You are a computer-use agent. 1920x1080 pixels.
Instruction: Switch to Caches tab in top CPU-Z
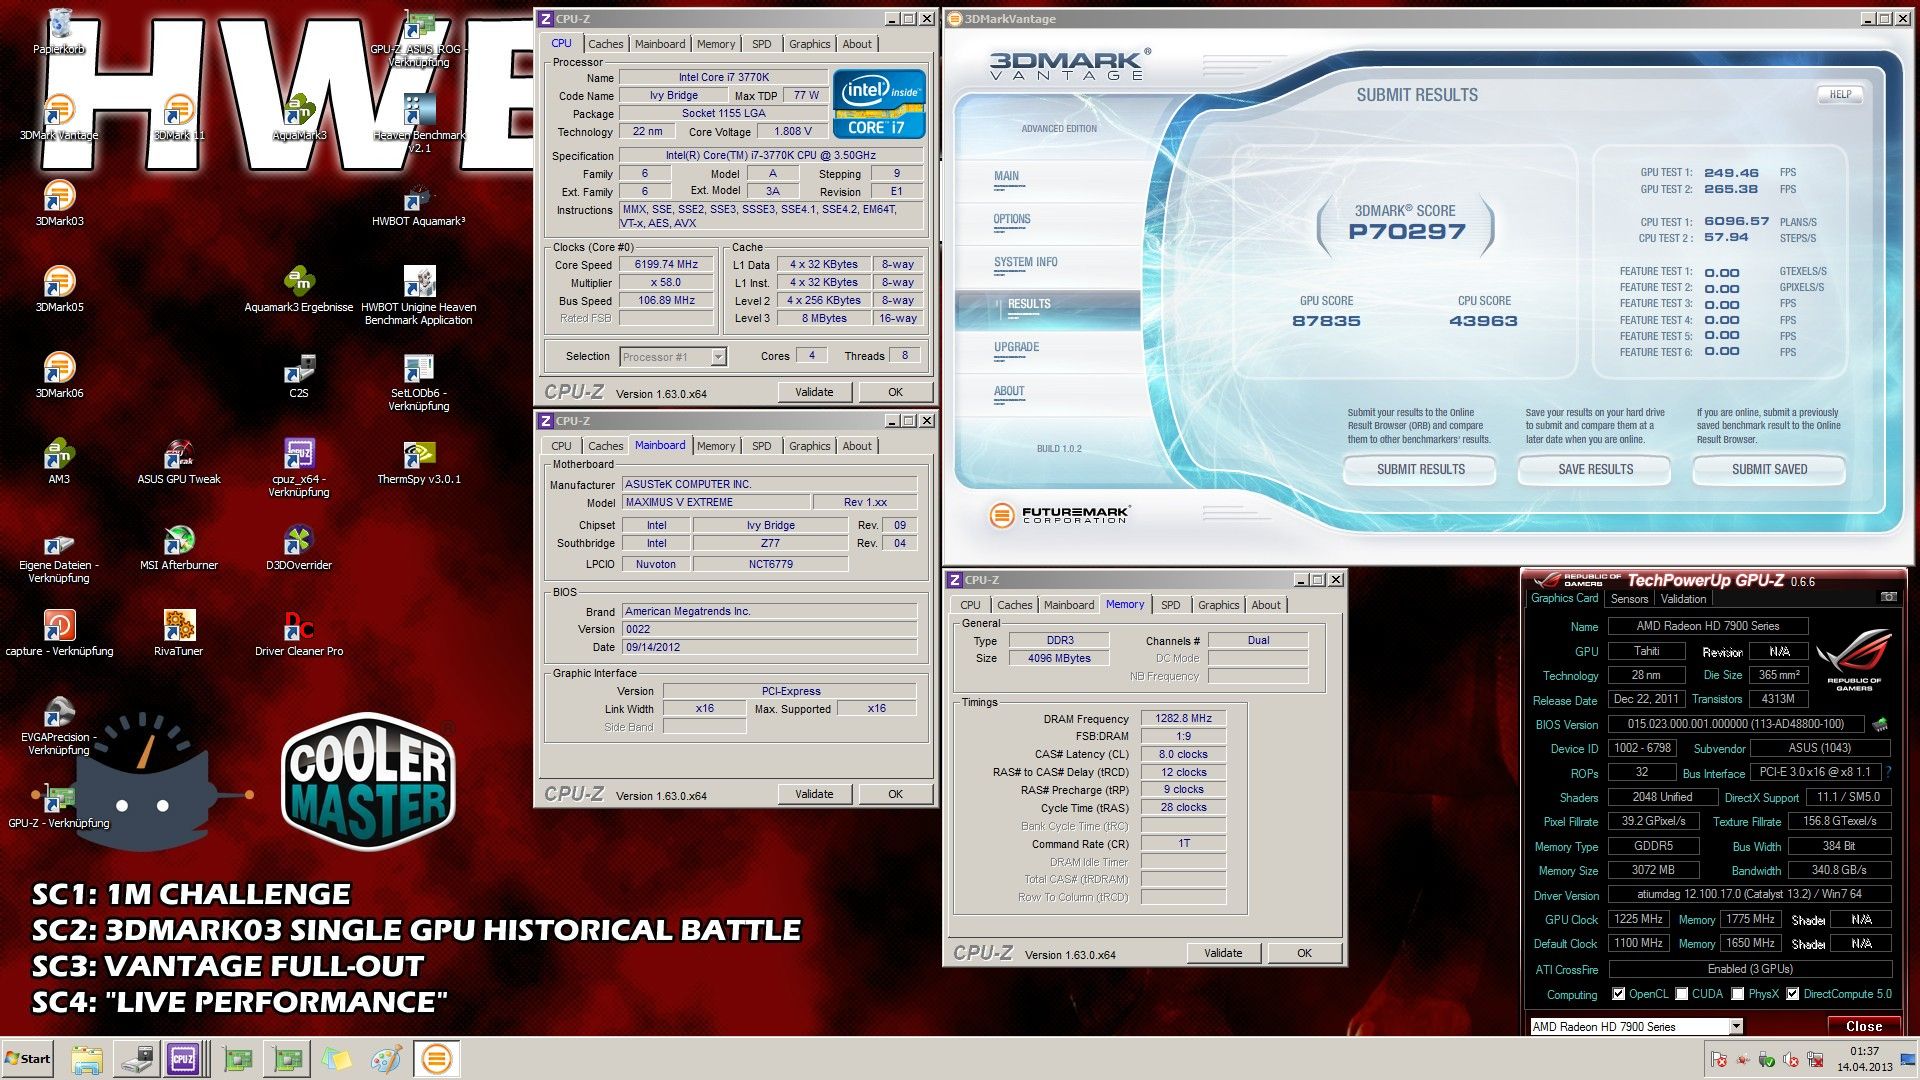tap(605, 44)
